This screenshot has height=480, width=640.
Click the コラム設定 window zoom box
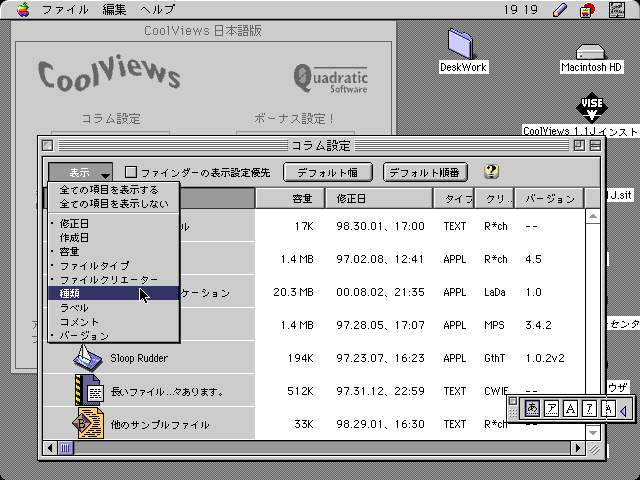coord(578,145)
